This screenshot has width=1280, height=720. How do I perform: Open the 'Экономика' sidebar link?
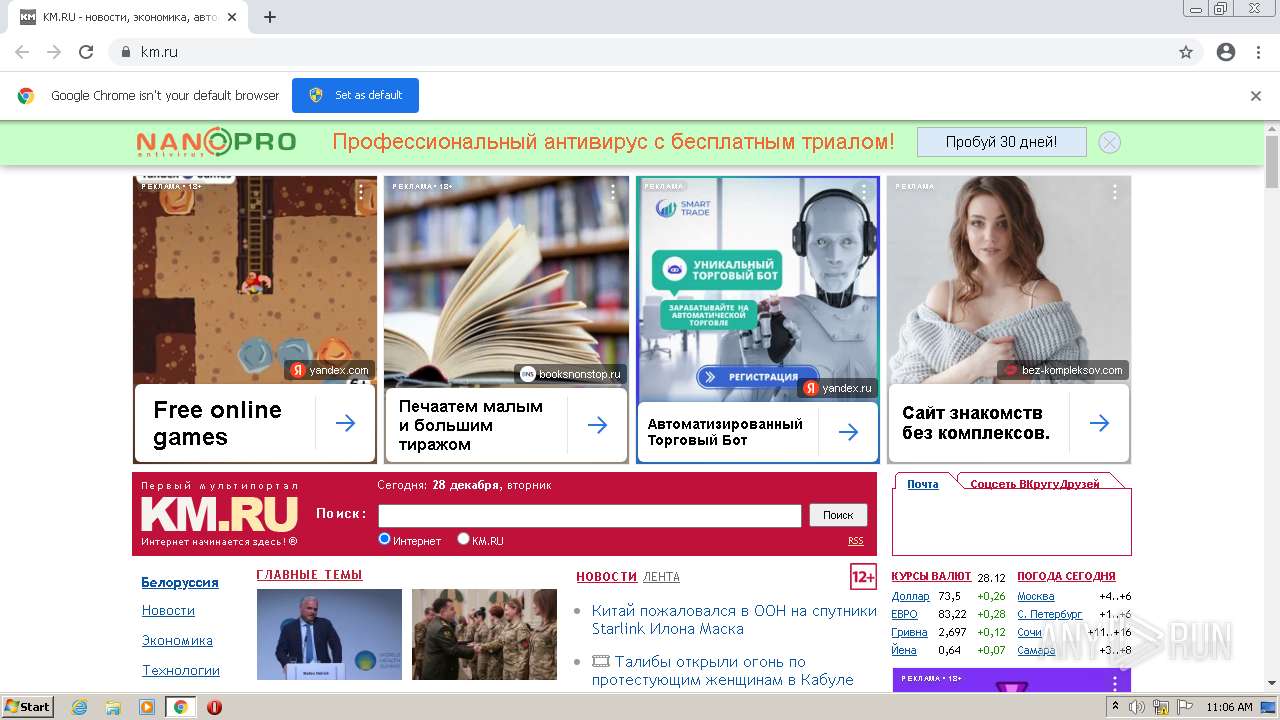pos(177,640)
